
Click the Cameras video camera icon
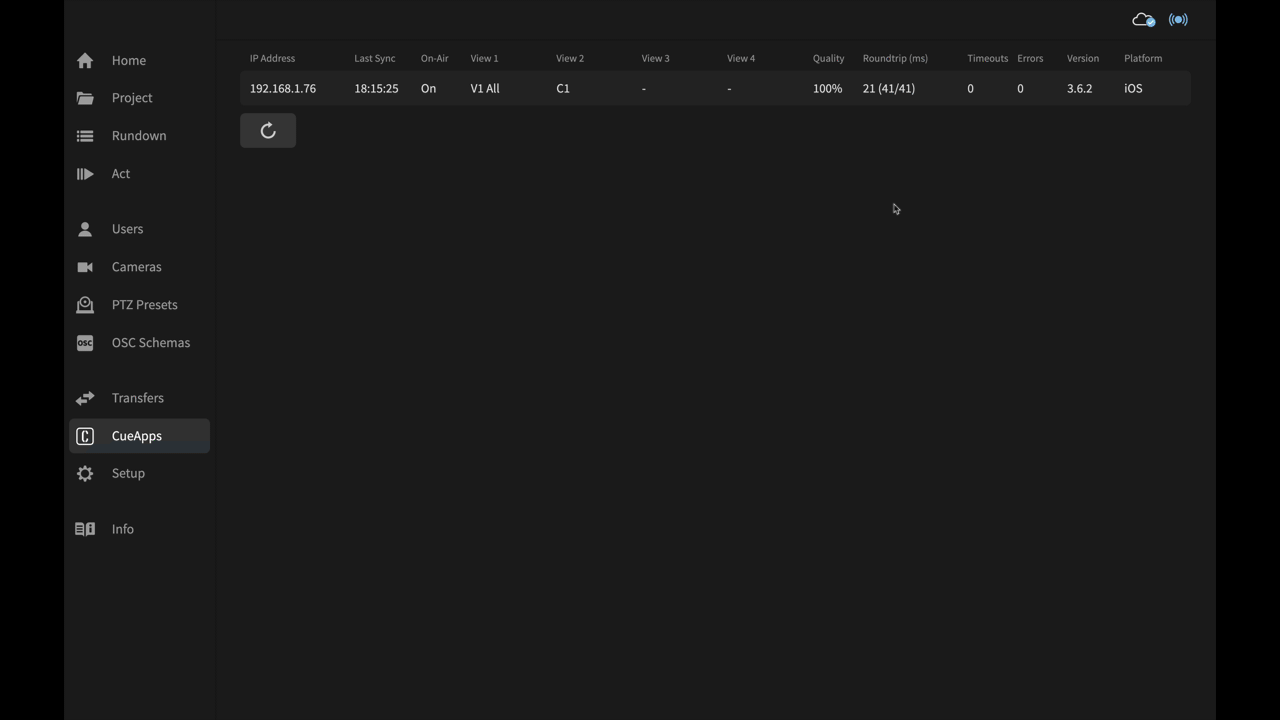[x=85, y=267]
